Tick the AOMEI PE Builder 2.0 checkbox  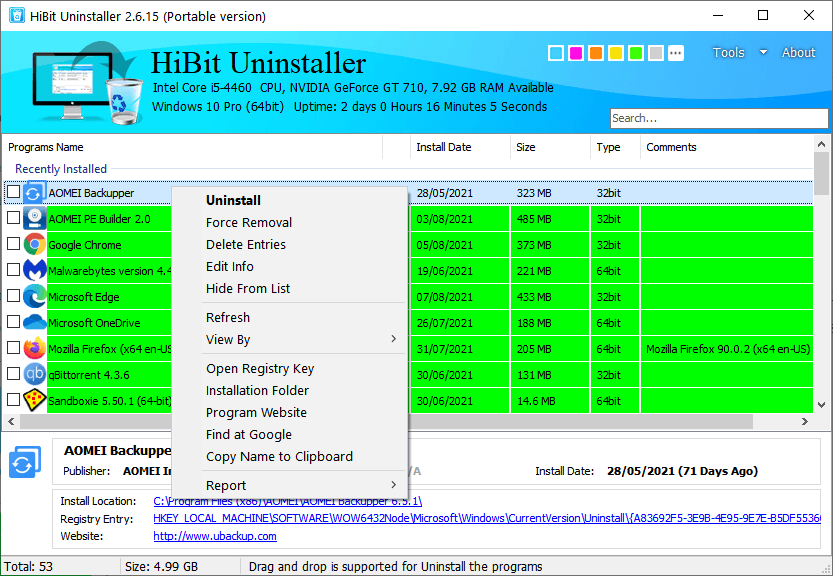pyautogui.click(x=13, y=218)
